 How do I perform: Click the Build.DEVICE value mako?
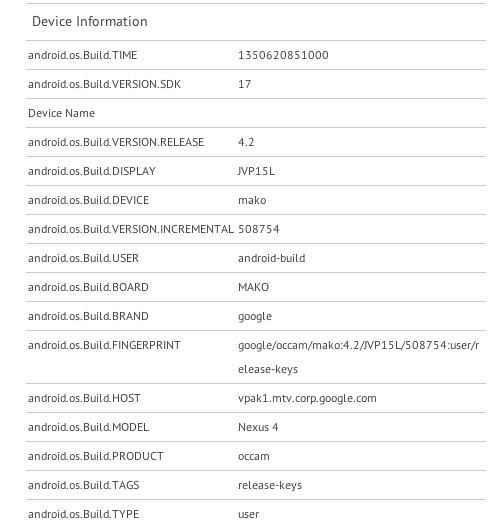[x=252, y=200]
